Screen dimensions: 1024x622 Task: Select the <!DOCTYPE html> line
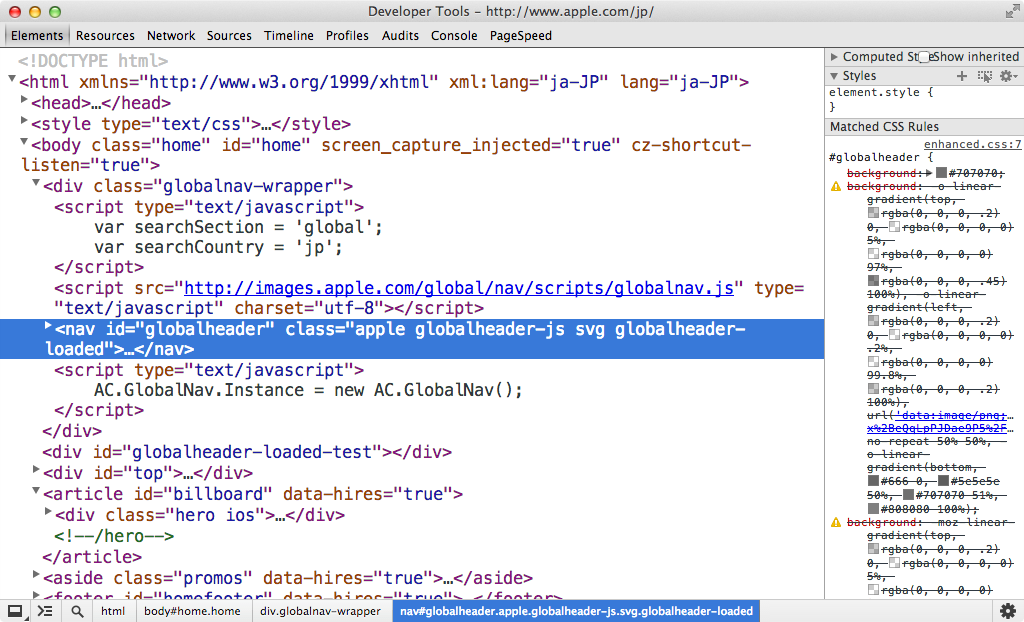93,61
